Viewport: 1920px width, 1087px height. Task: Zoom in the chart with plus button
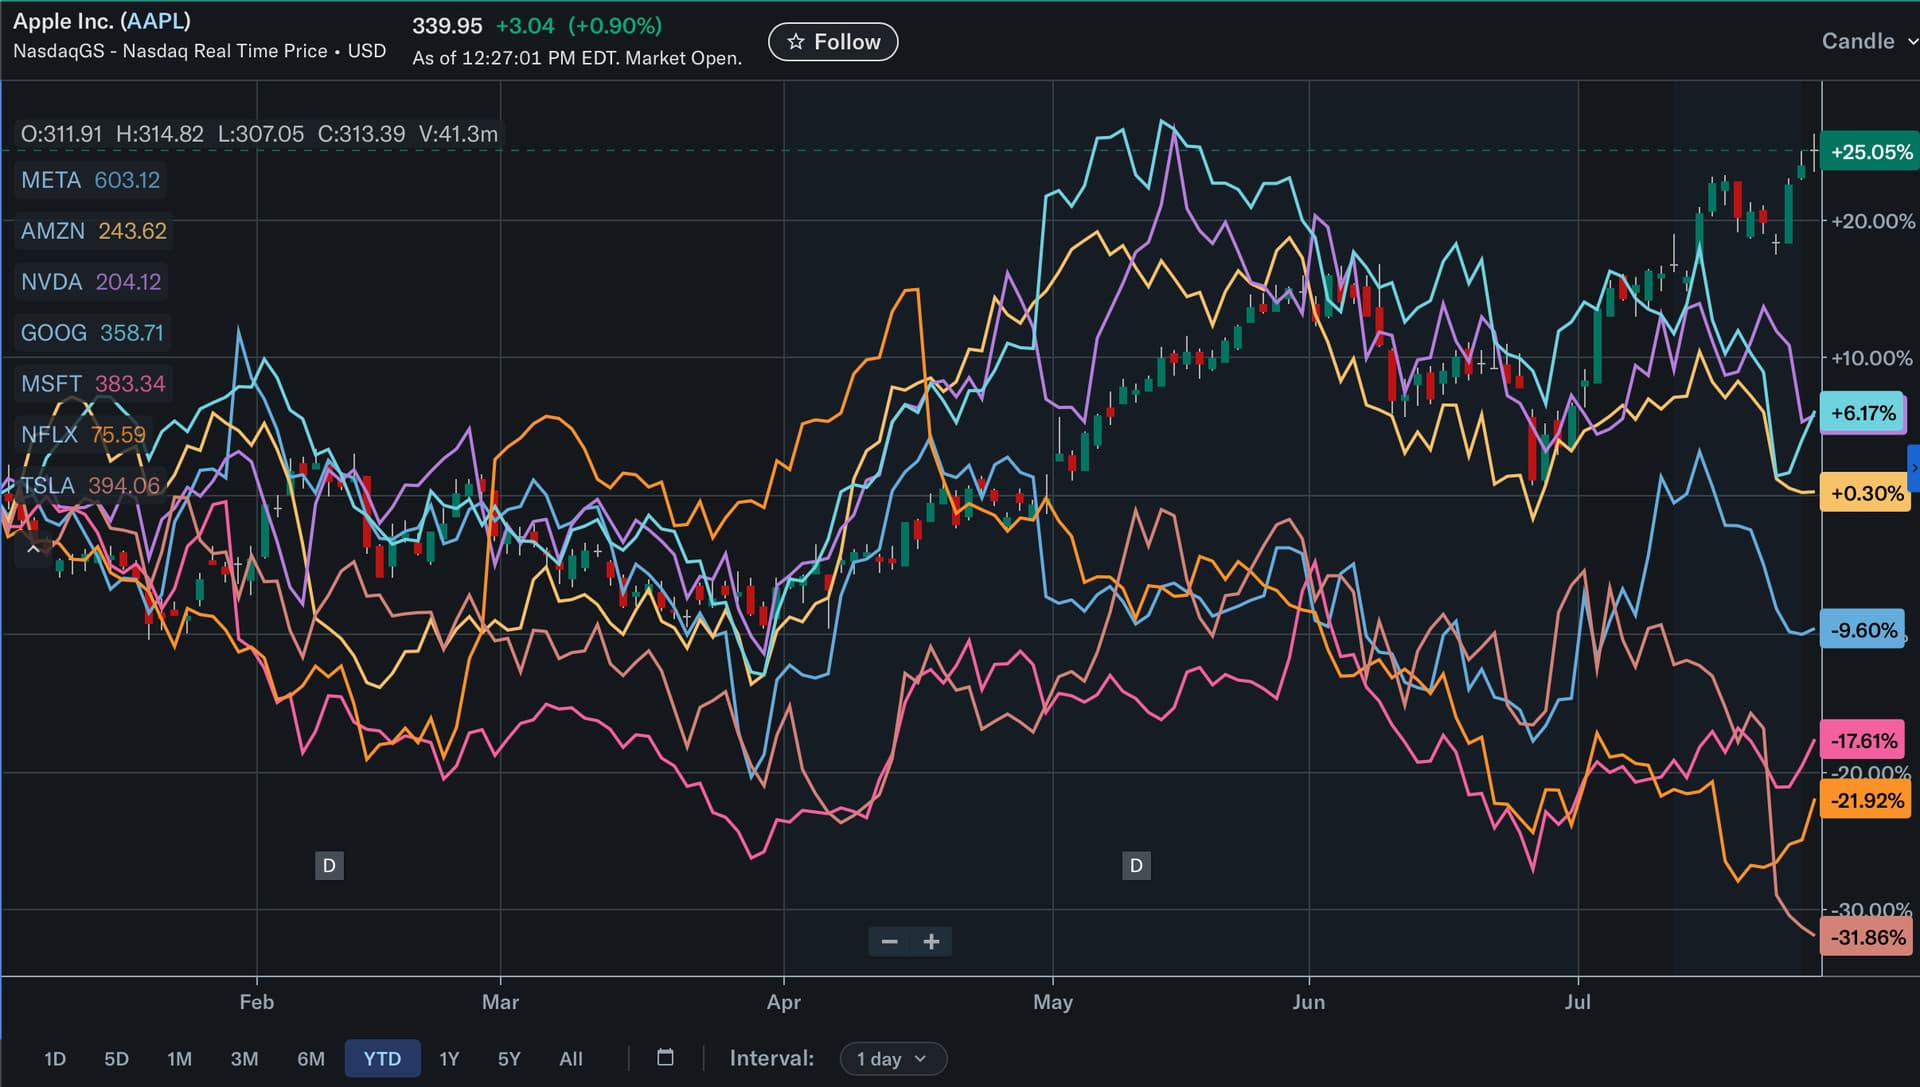coord(931,942)
